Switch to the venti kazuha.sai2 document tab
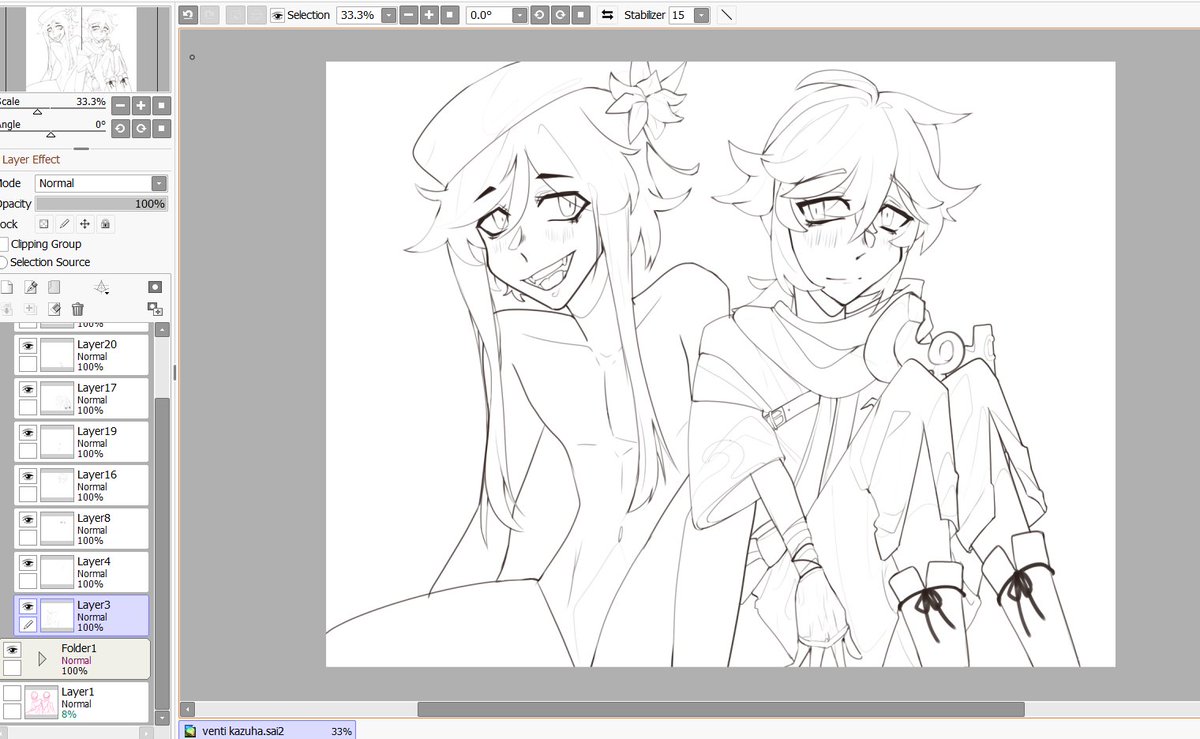1200x739 pixels. [x=267, y=731]
